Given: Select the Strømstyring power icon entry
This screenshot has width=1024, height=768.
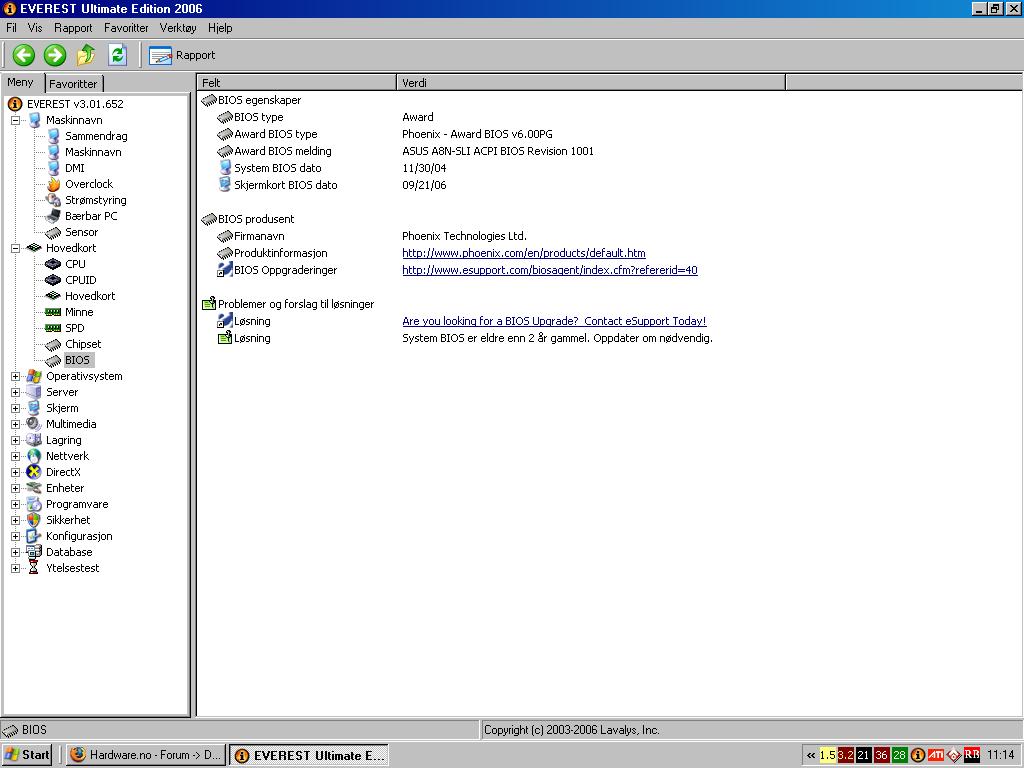Looking at the screenshot, I should pos(95,200).
